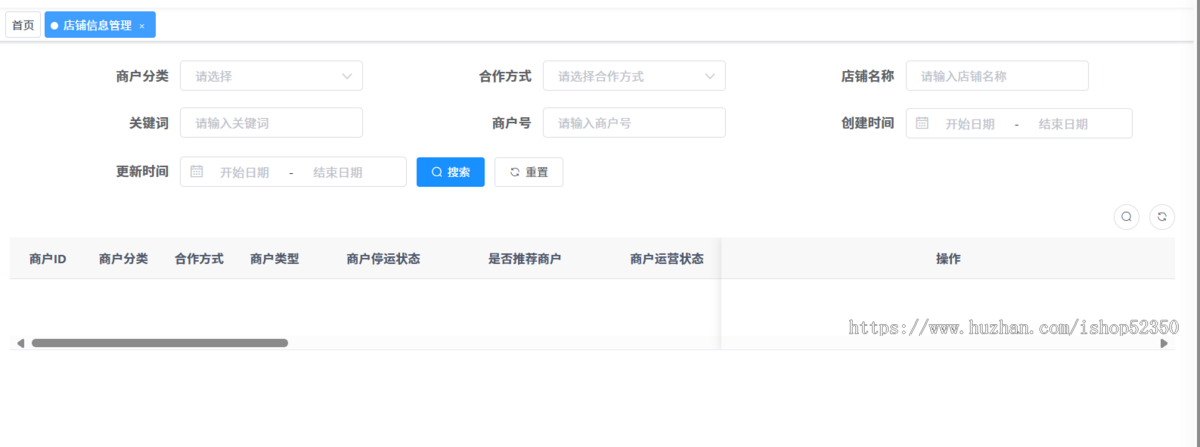
Task: Click the 商户运营状态 column header
Action: 667,259
